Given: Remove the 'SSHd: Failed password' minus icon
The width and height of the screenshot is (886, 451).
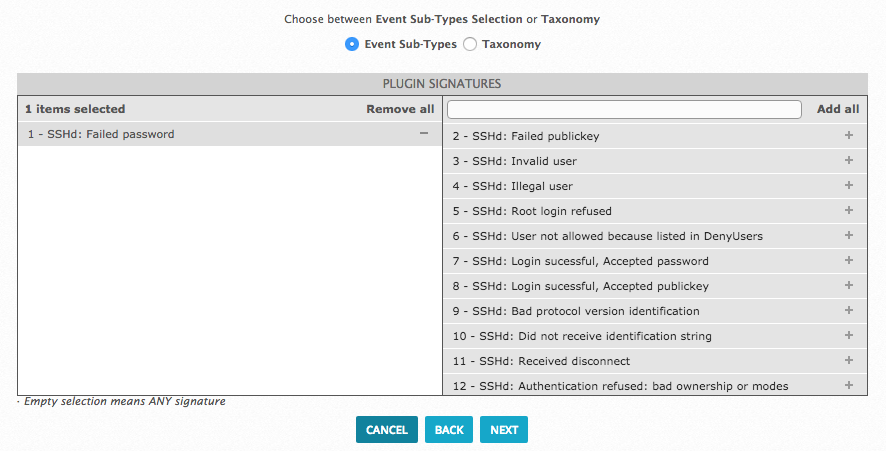Looking at the screenshot, I should (424, 134).
